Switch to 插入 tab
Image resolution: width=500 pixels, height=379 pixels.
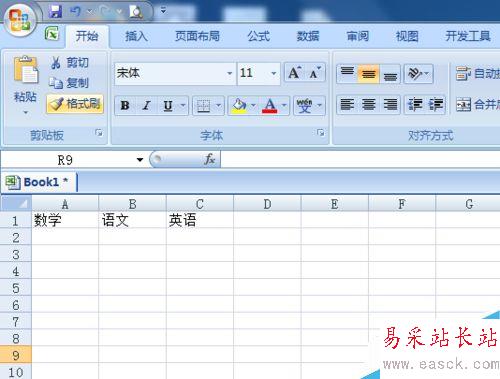(x=136, y=36)
